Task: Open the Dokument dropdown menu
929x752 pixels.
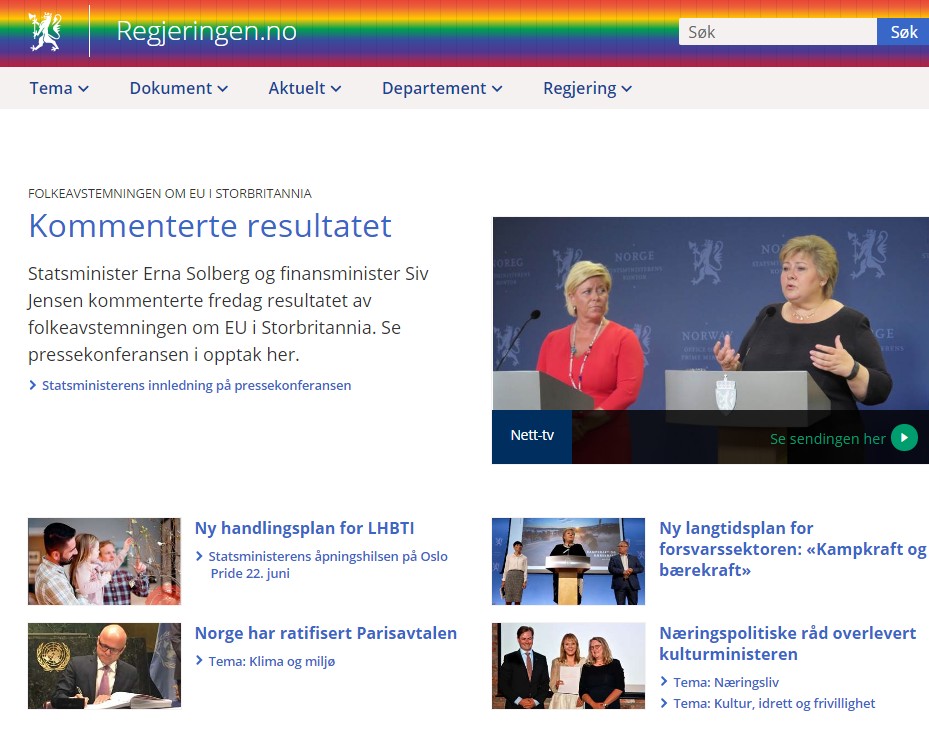Action: click(x=178, y=88)
